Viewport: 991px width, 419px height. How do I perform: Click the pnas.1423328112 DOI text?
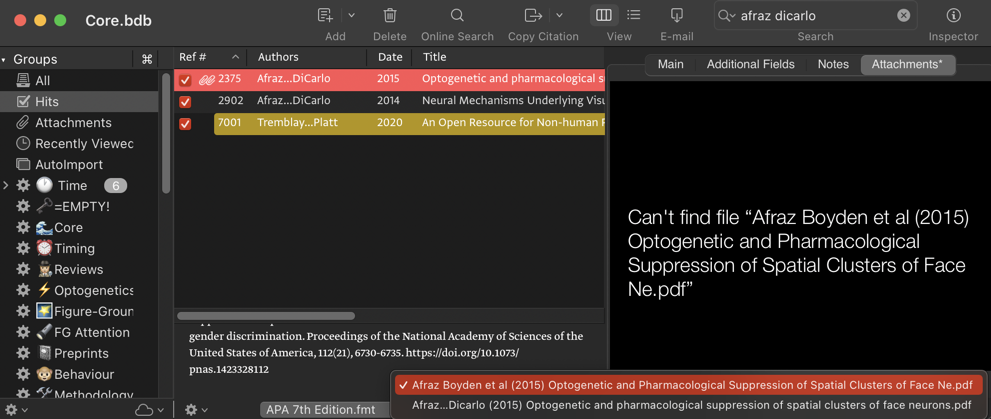click(229, 370)
